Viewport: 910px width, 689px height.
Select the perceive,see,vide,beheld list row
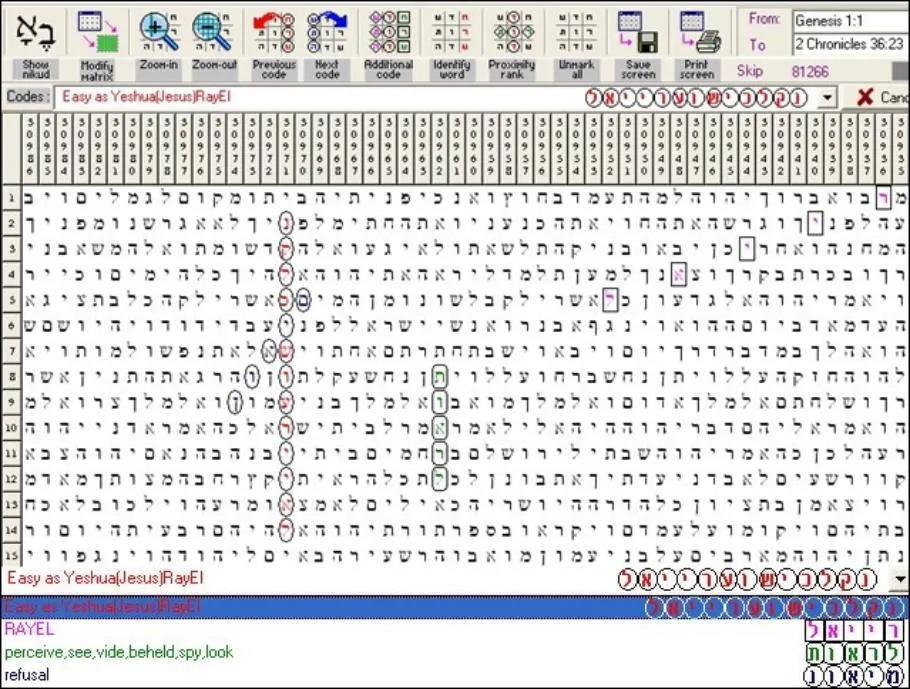click(x=455, y=652)
